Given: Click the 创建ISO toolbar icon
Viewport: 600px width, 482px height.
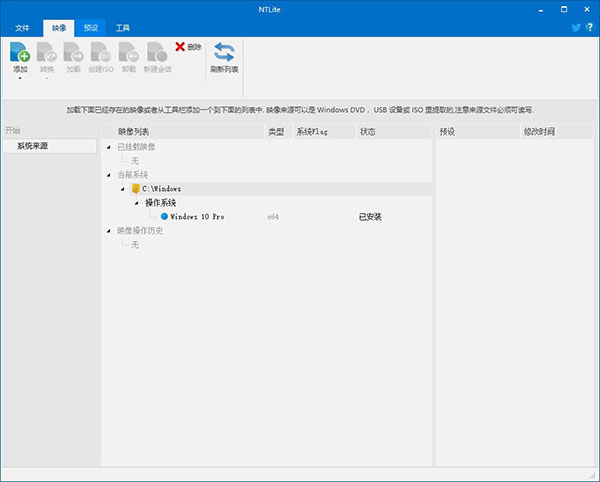Looking at the screenshot, I should point(101,52).
